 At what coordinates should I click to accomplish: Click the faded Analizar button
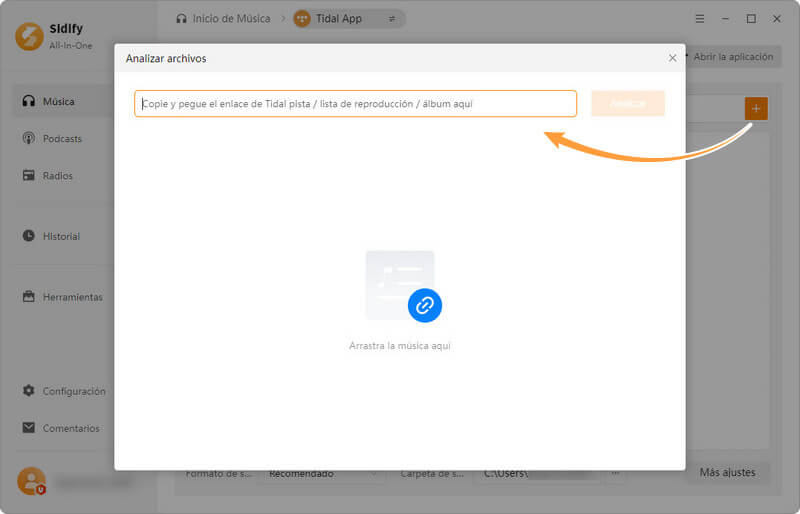tap(628, 104)
